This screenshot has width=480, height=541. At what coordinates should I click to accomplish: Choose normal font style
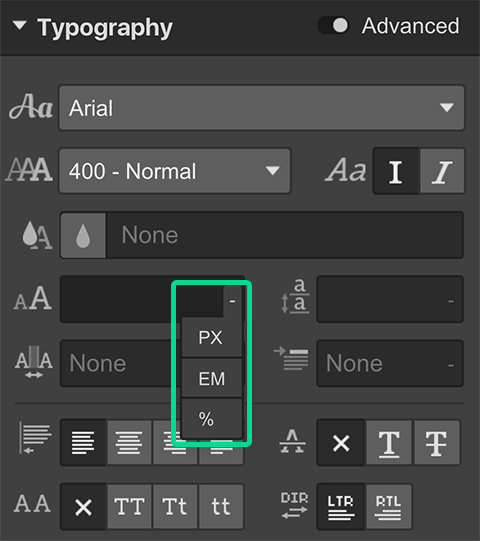click(396, 171)
